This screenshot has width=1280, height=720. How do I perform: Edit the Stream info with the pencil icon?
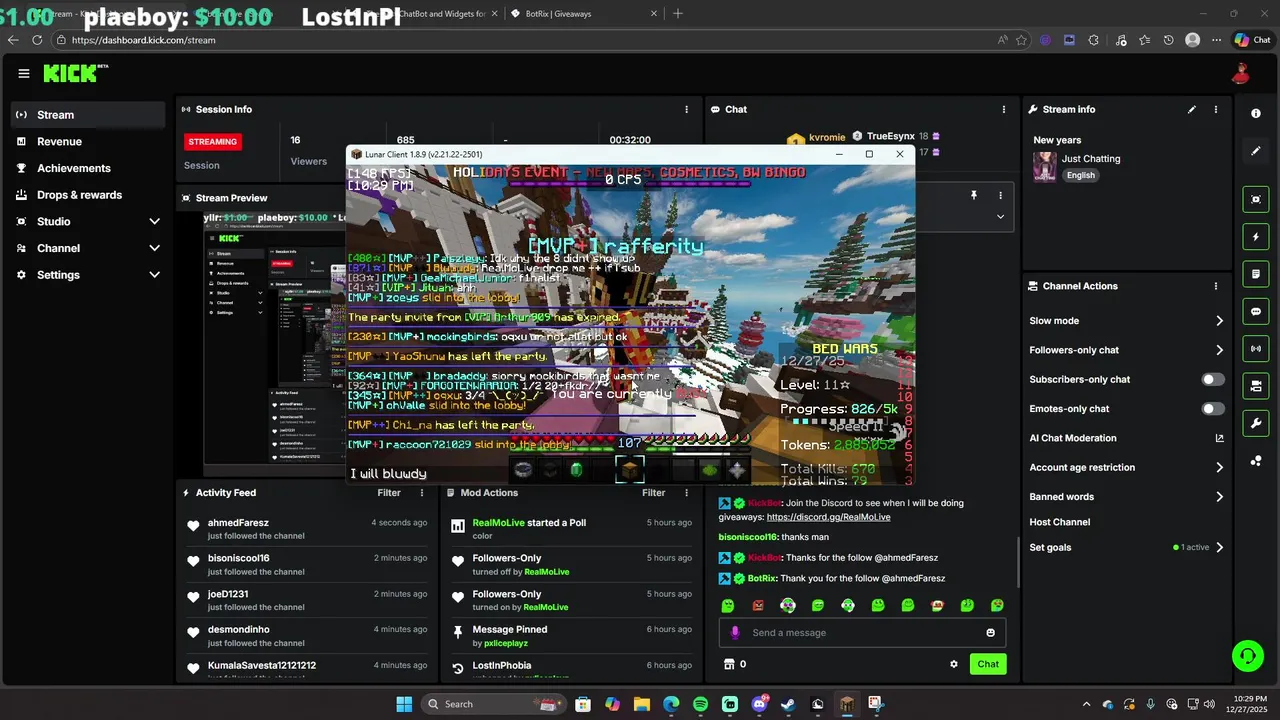(x=1191, y=109)
